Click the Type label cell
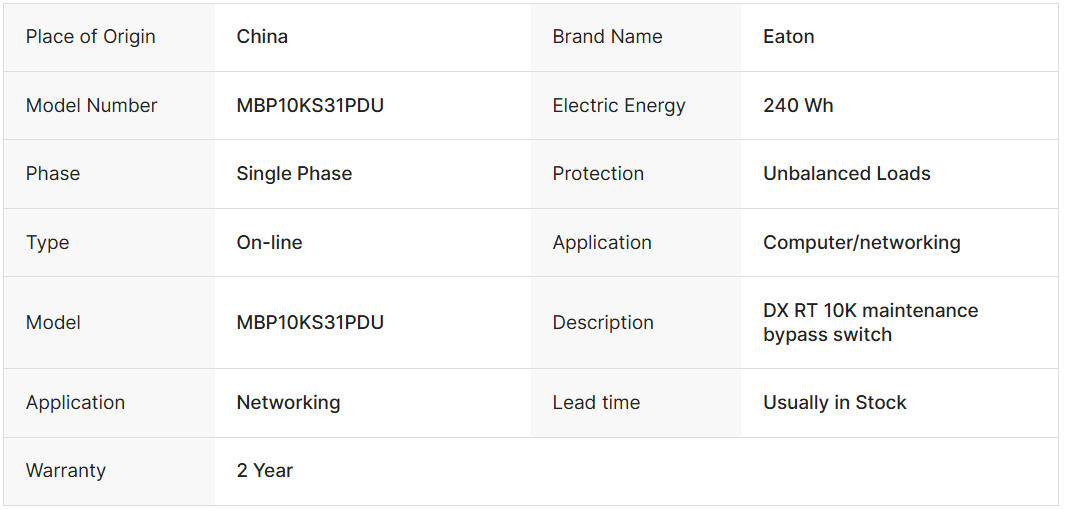1065x510 pixels. pos(48,243)
